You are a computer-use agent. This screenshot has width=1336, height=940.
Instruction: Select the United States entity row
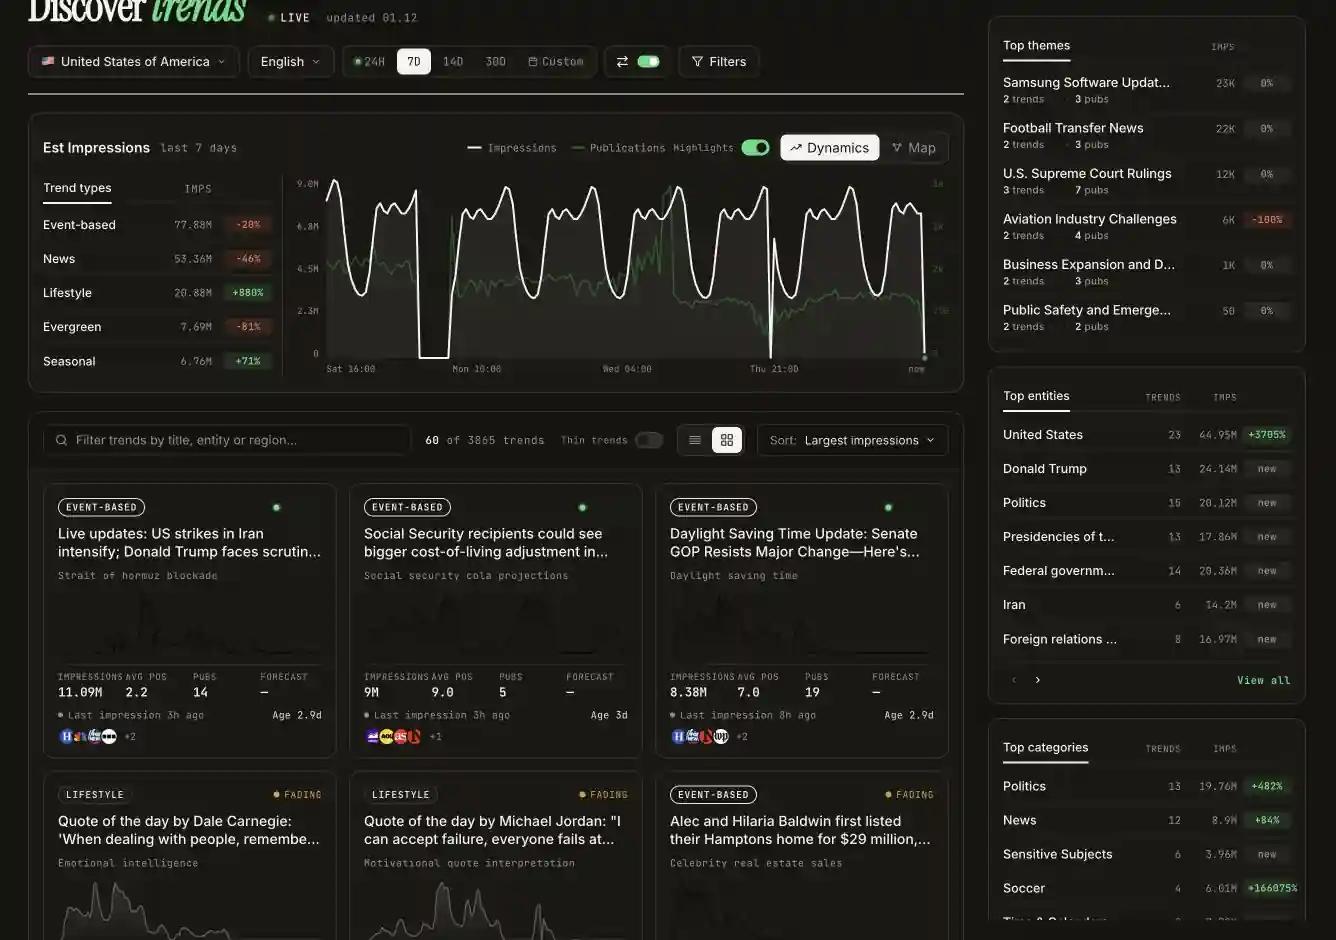pos(1146,435)
